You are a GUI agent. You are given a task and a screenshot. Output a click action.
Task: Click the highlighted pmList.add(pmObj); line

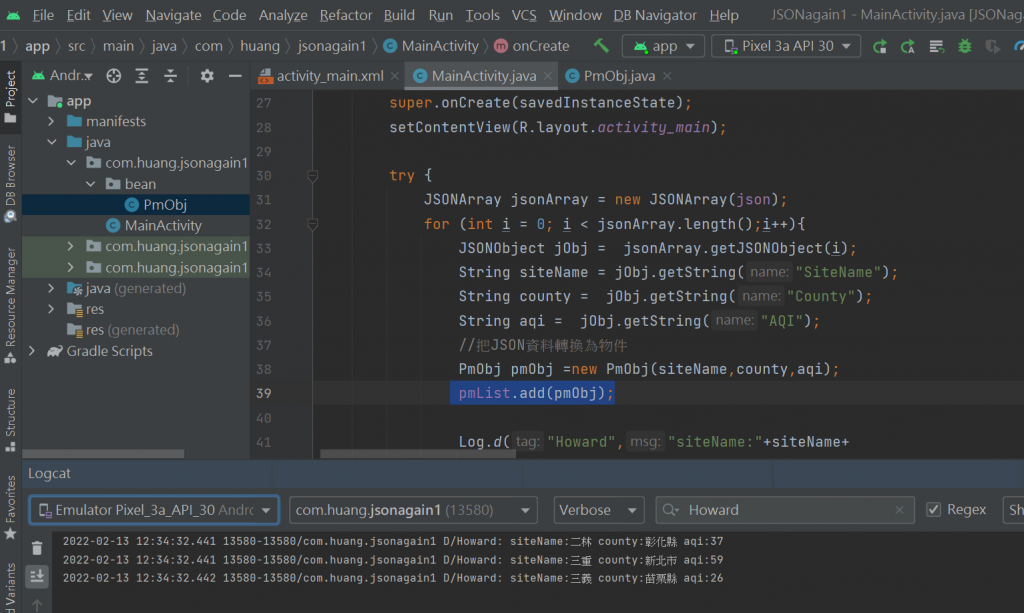click(532, 393)
